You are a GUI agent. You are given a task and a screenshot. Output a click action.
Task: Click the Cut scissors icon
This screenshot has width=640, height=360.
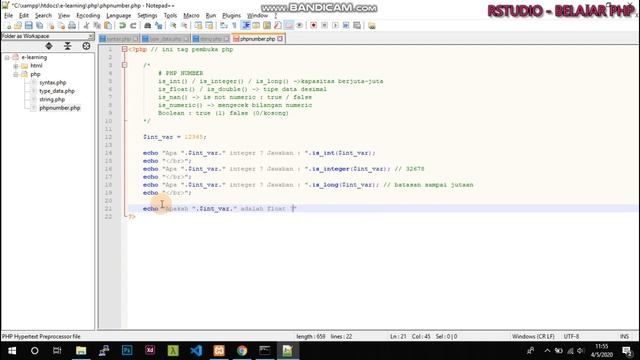[86, 26]
